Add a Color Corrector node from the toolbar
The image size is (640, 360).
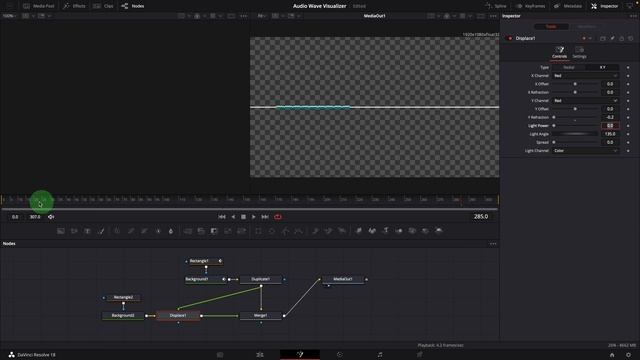[x=117, y=231]
